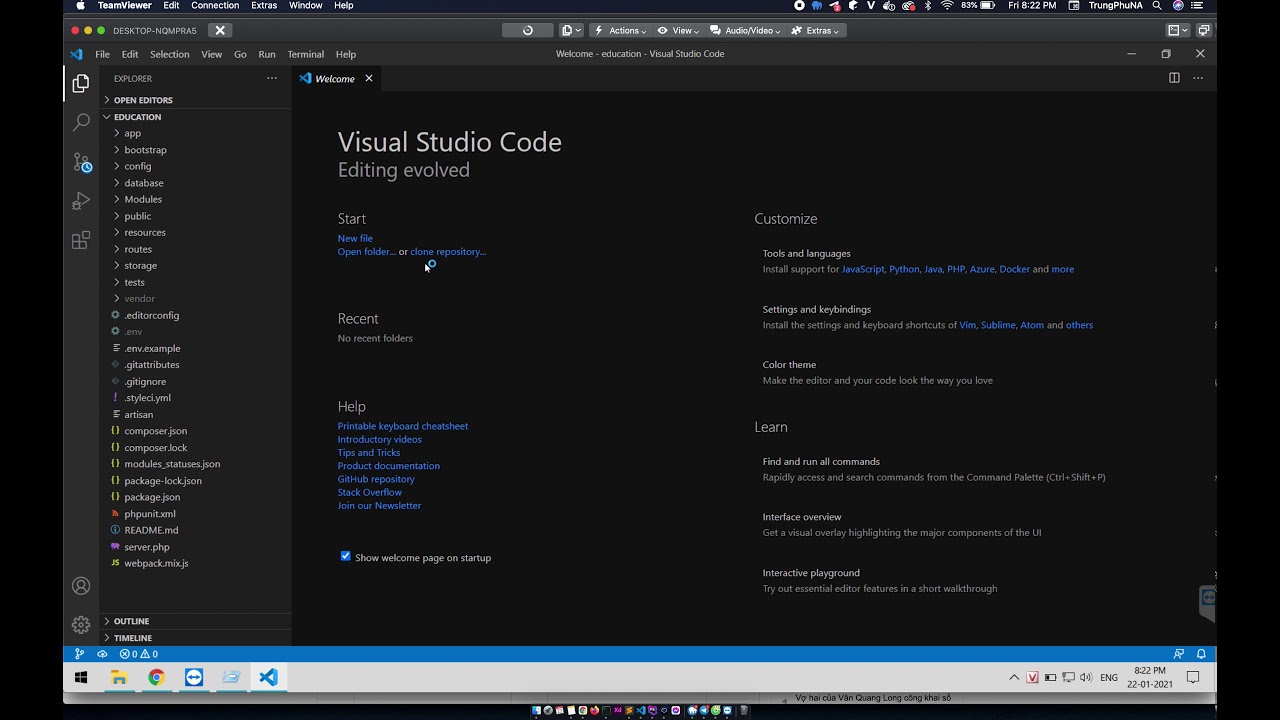Open the TeamViewer Audio/Video dropdown
The image size is (1280, 720).
[744, 30]
